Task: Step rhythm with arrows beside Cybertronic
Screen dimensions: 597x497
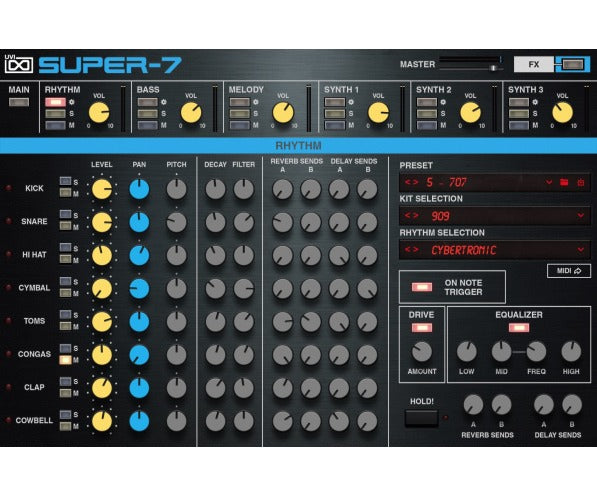Action: 412,249
